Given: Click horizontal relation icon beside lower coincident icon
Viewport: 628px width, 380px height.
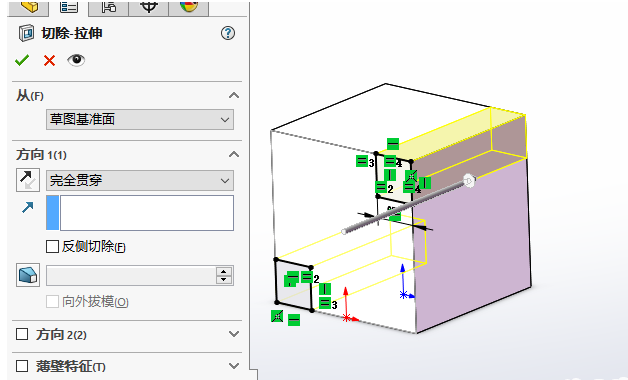Looking at the screenshot, I should click(294, 320).
